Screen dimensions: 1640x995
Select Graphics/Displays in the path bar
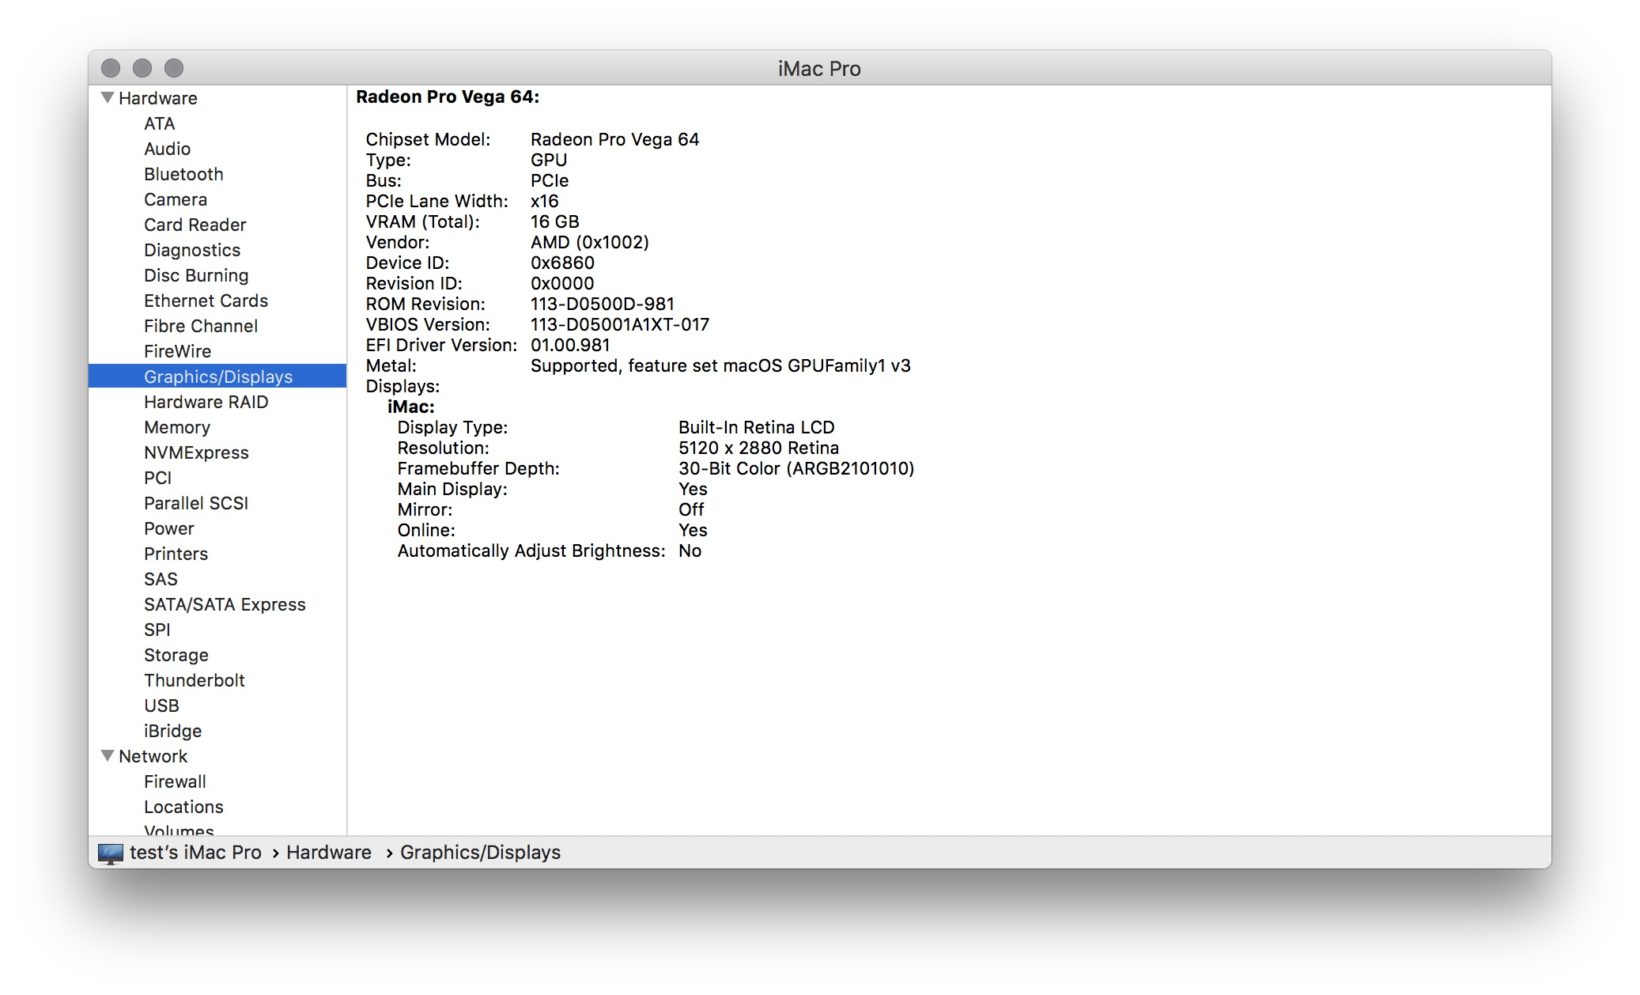(480, 853)
